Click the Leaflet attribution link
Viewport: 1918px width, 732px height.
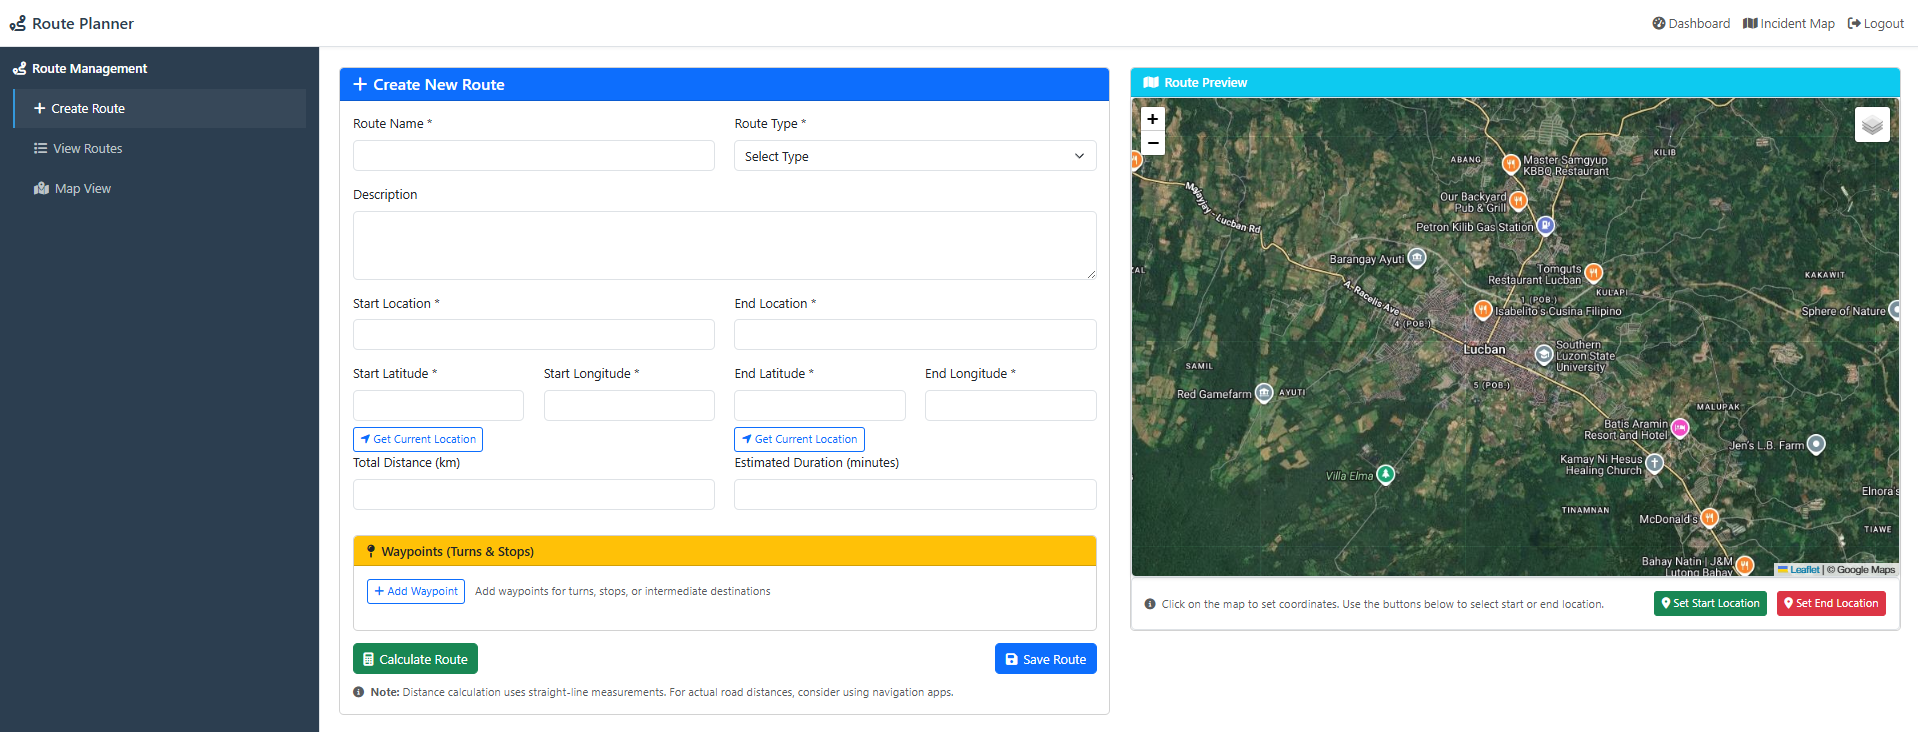pyautogui.click(x=1803, y=570)
